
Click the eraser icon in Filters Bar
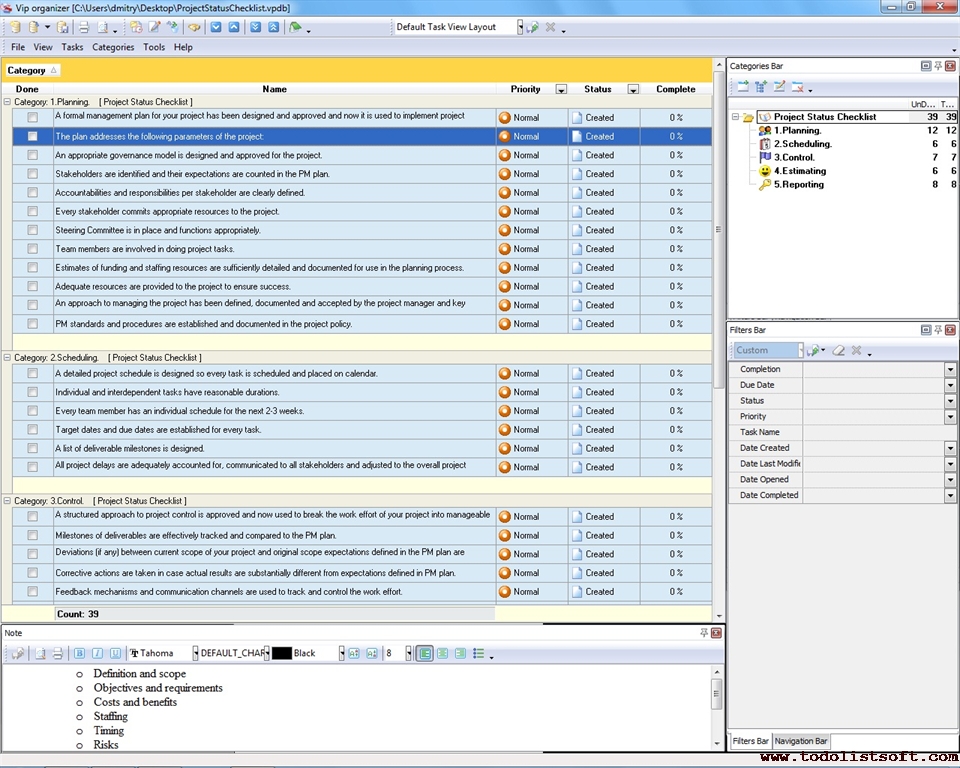pyautogui.click(x=839, y=351)
